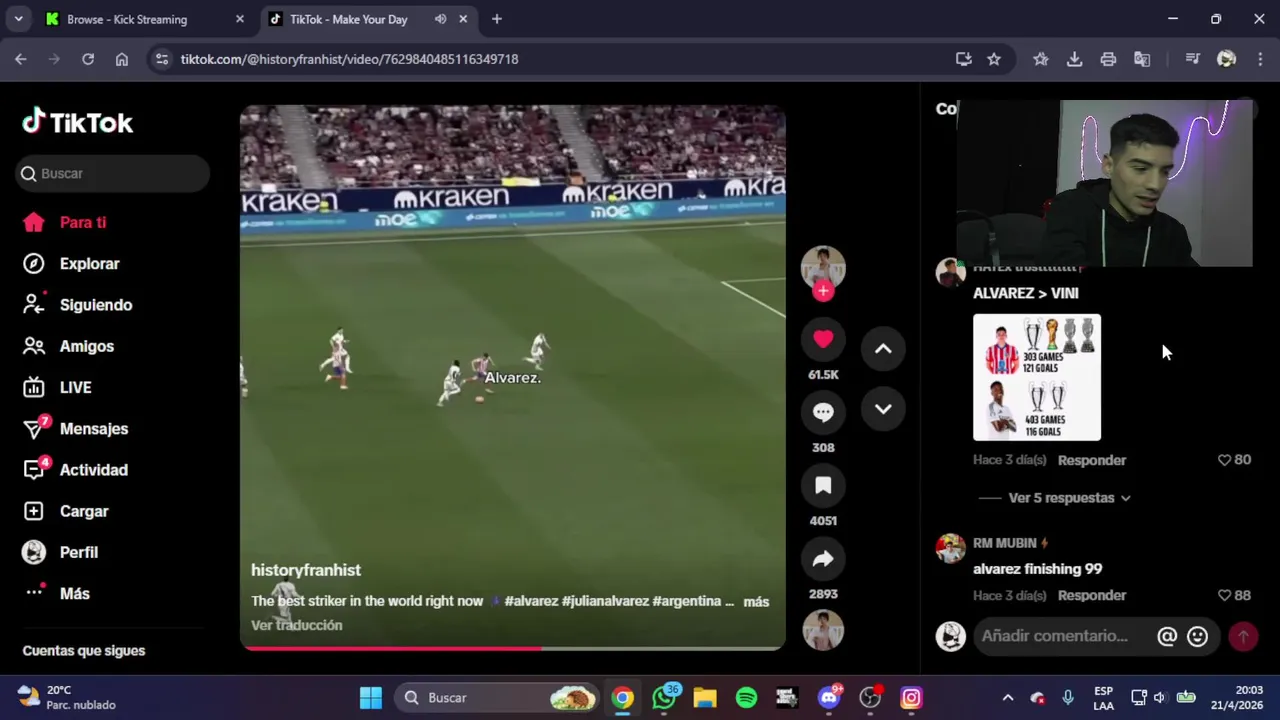Click the browser home icon
The height and width of the screenshot is (720, 1280).
[x=122, y=59]
